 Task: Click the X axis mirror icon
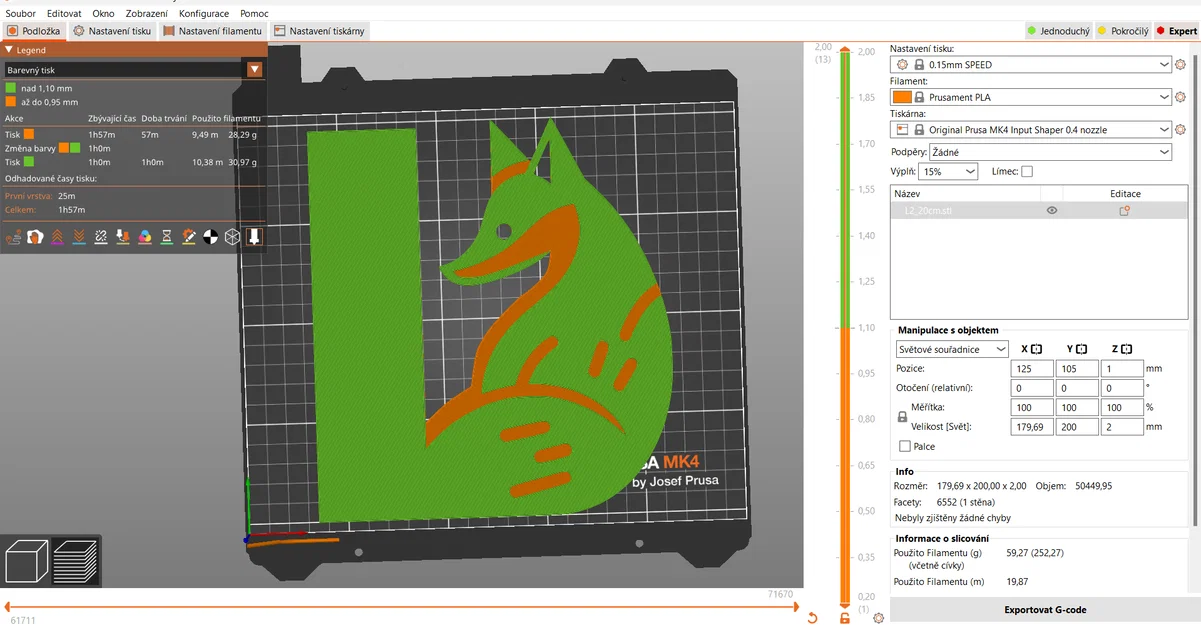tap(1036, 349)
